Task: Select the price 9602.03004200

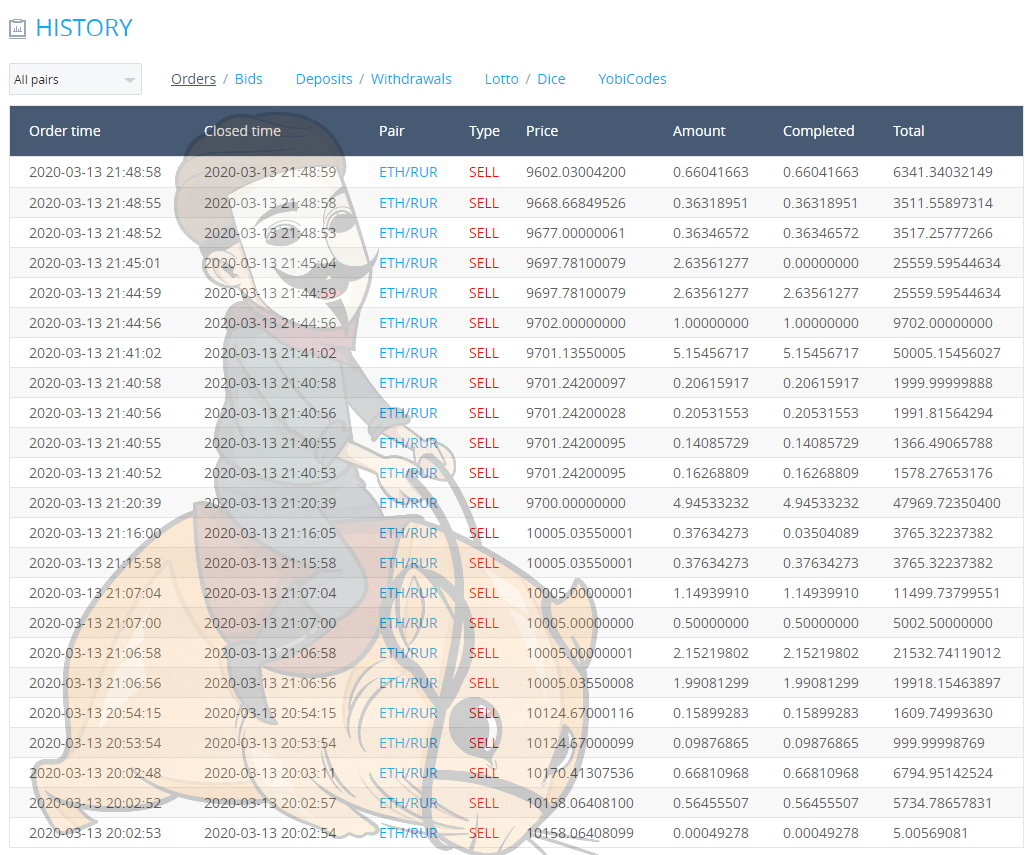Action: (576, 172)
